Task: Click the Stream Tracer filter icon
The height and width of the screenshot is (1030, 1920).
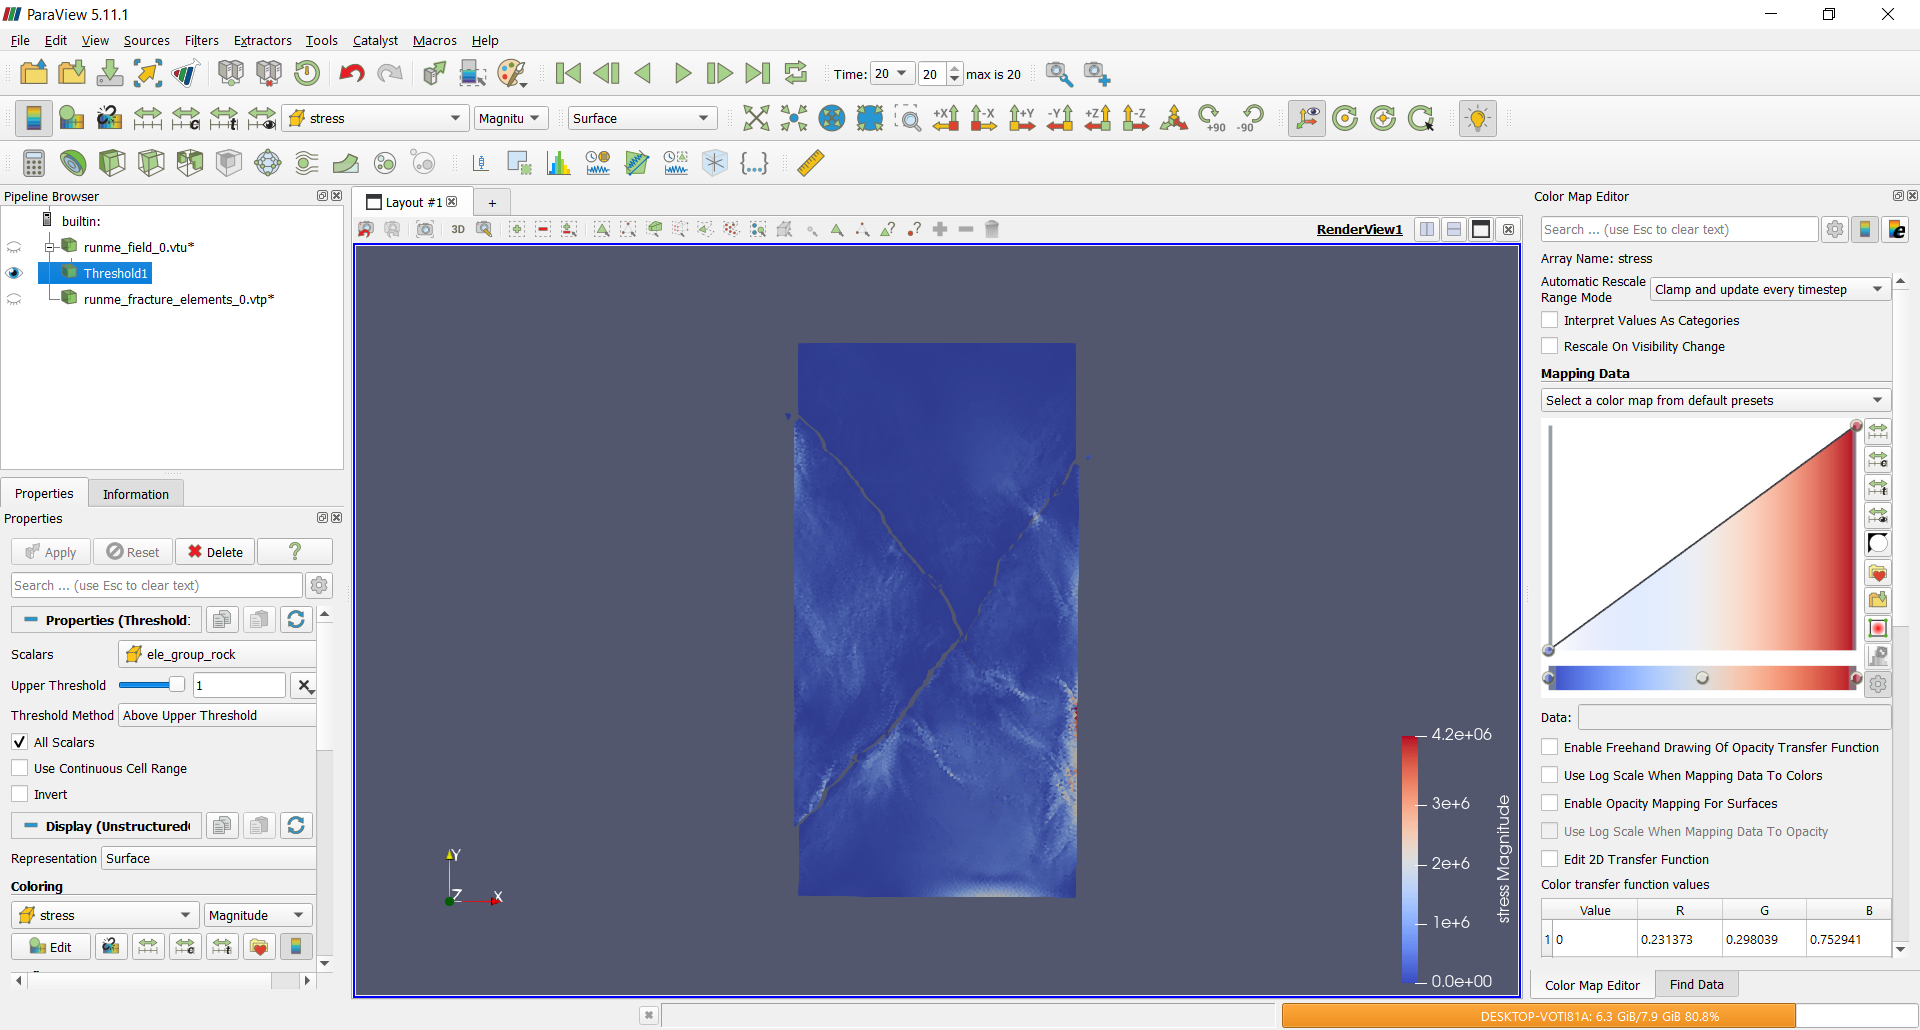Action: coord(307,163)
